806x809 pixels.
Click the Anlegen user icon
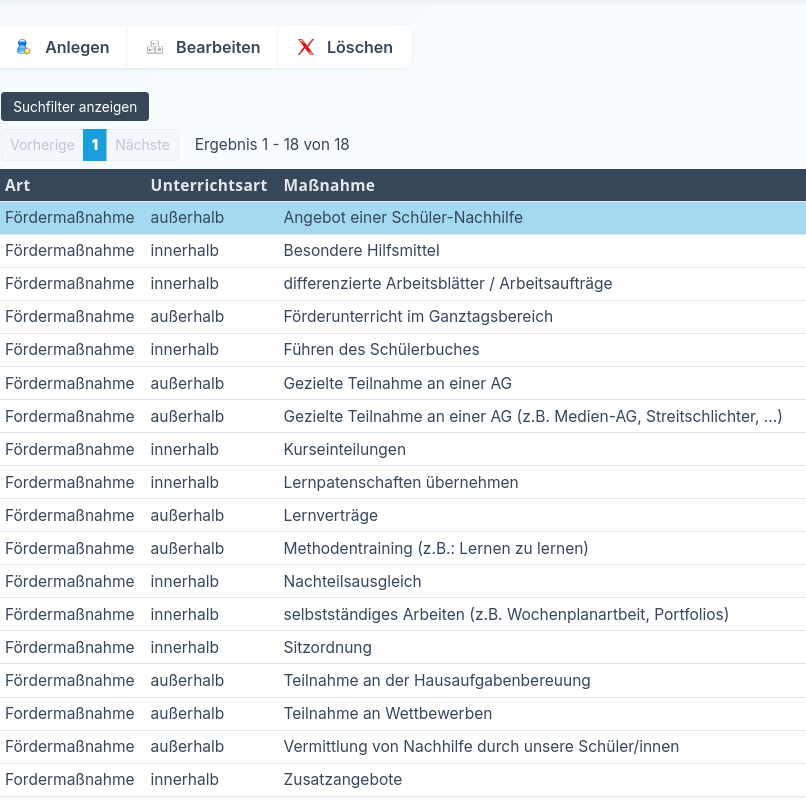(23, 47)
